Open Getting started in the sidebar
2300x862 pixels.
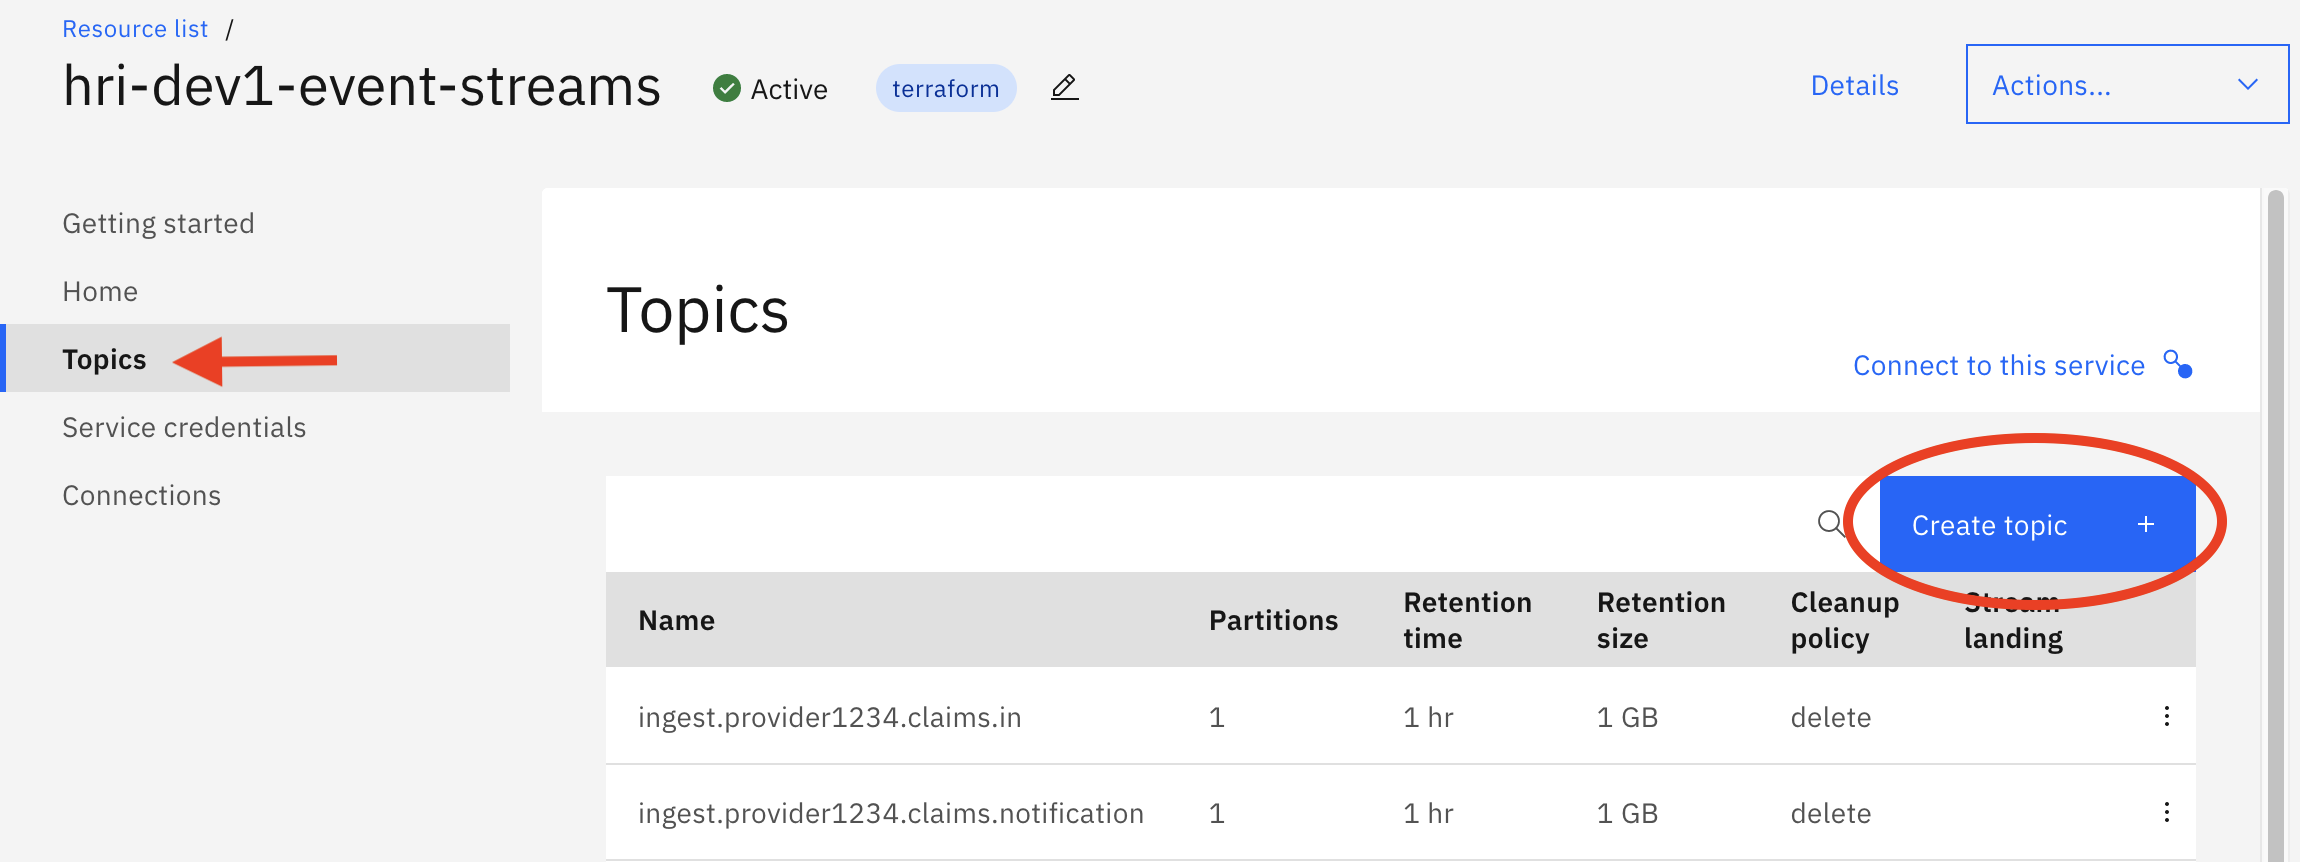[x=158, y=223]
